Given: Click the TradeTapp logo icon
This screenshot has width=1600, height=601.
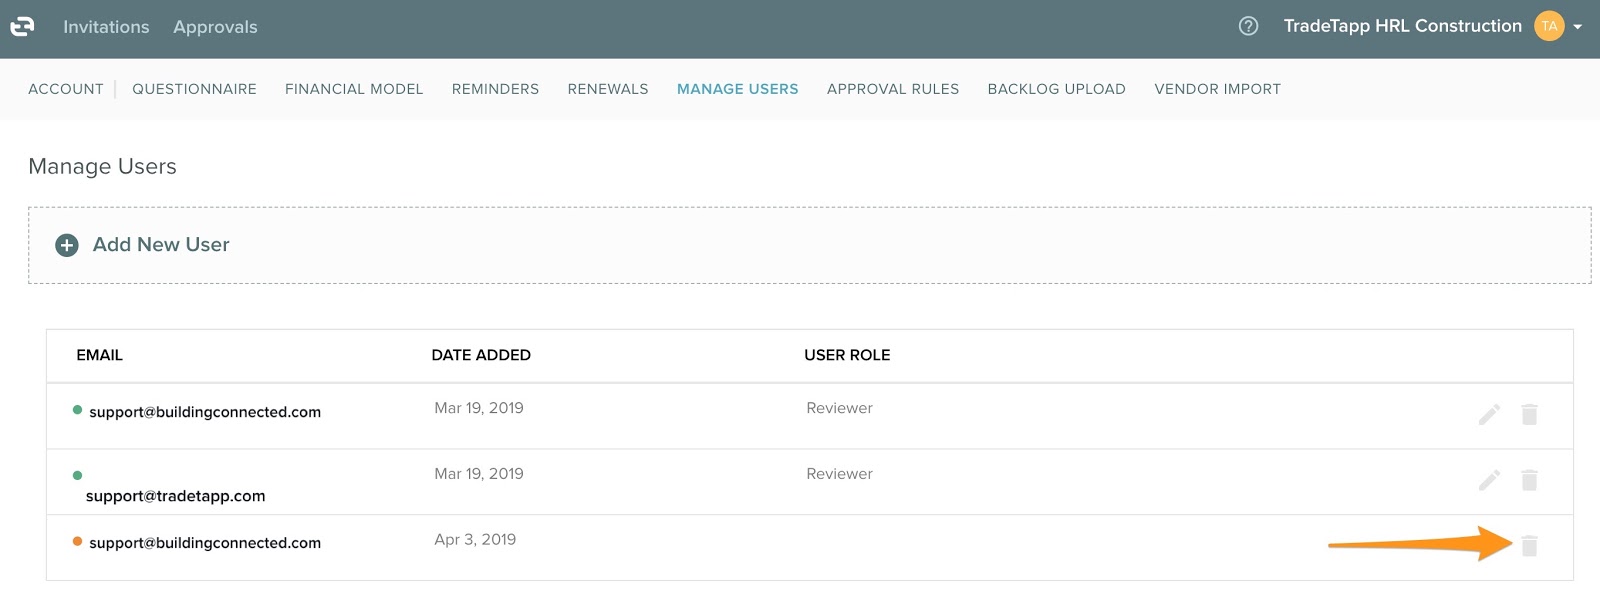Looking at the screenshot, I should coord(22,26).
